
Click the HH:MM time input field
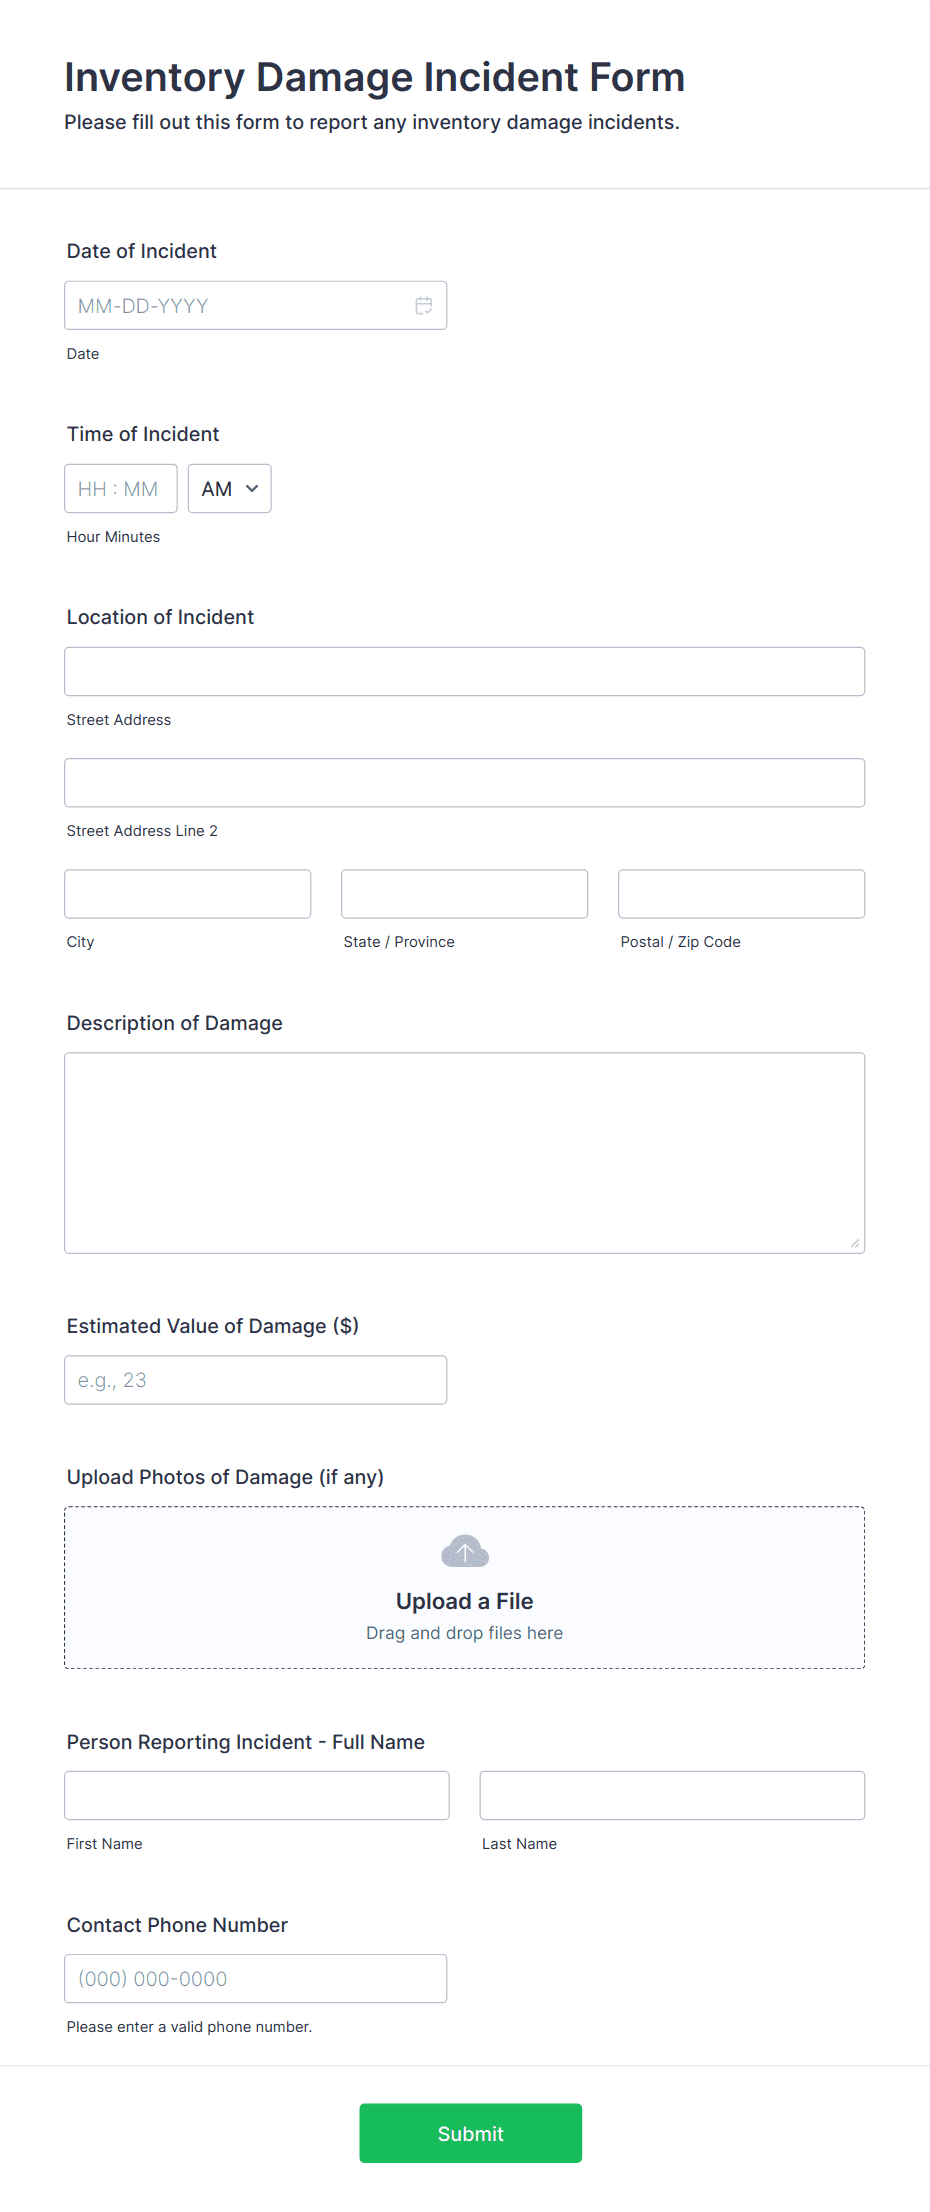pyautogui.click(x=120, y=488)
